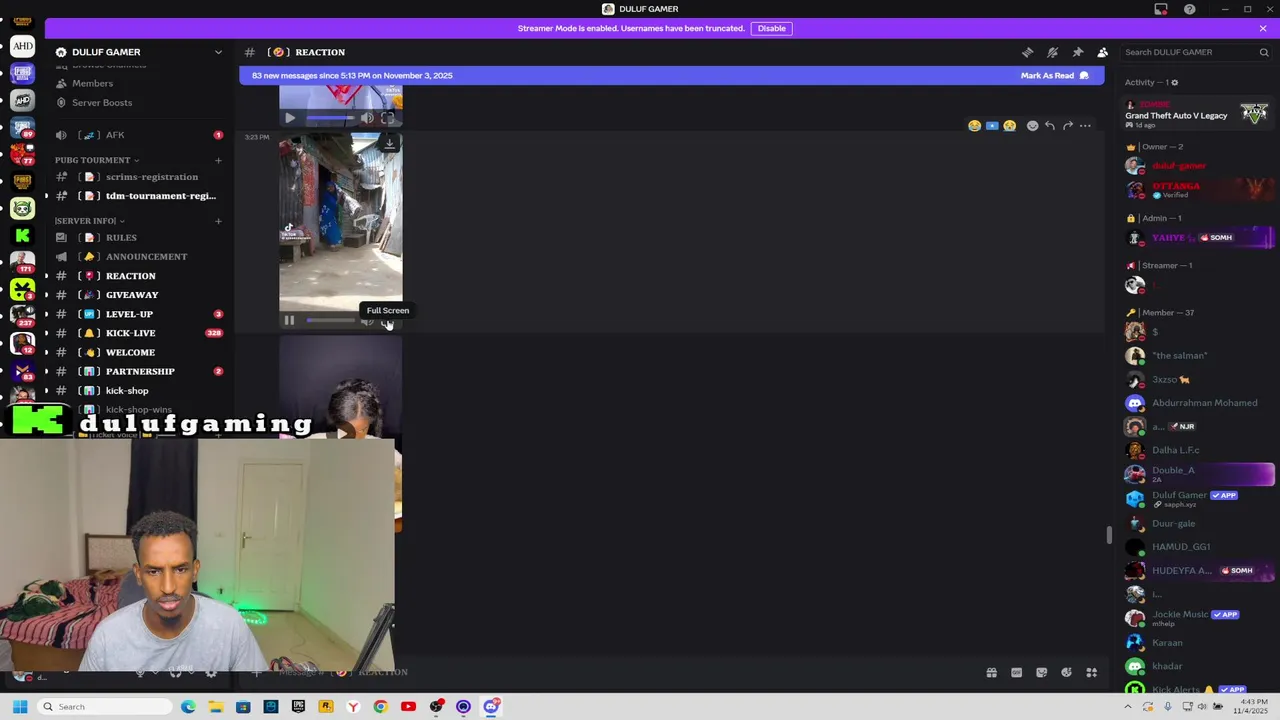Toggle channel notification settings bell icon
The width and height of the screenshot is (1280, 720).
point(1052,52)
